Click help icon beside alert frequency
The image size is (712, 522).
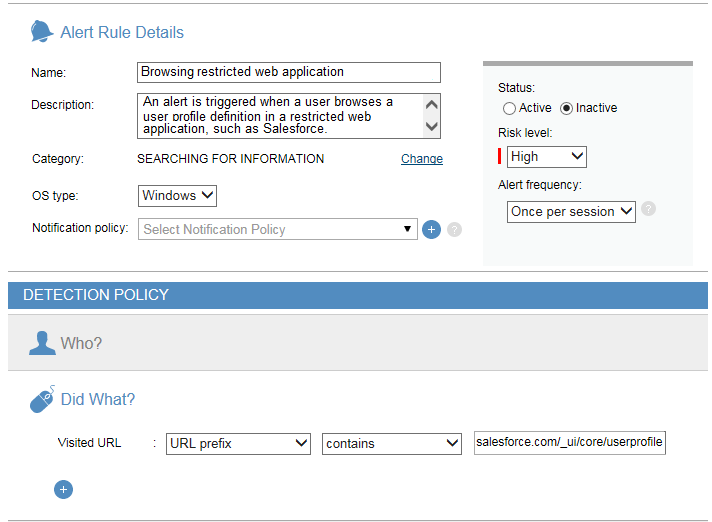click(648, 209)
